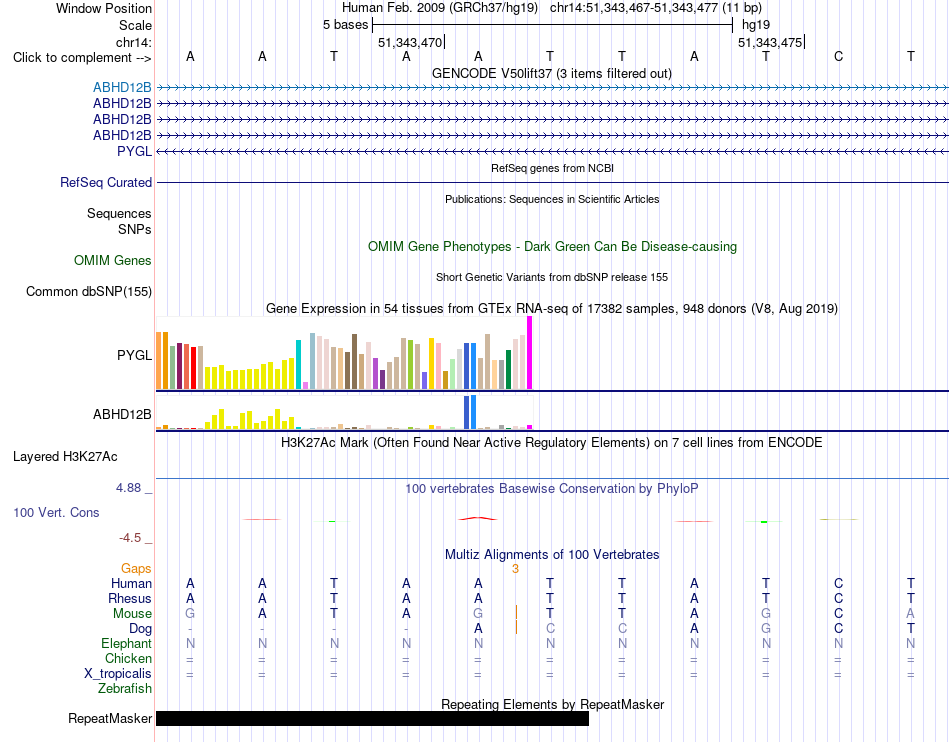This screenshot has width=950, height=742.
Task: Select the 'Click to complement -->' label
Action: pos(82,58)
